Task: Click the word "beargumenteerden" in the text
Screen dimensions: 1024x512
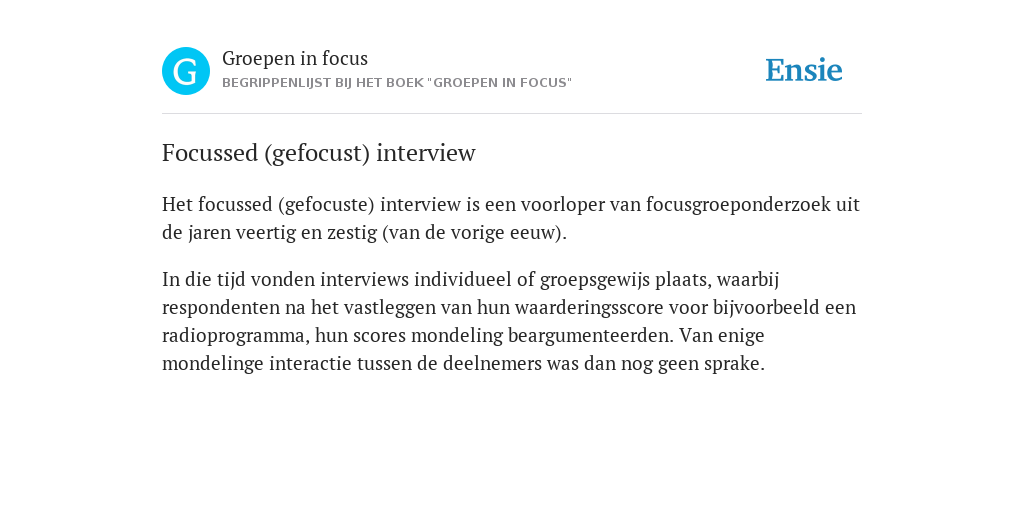Action: coord(590,336)
